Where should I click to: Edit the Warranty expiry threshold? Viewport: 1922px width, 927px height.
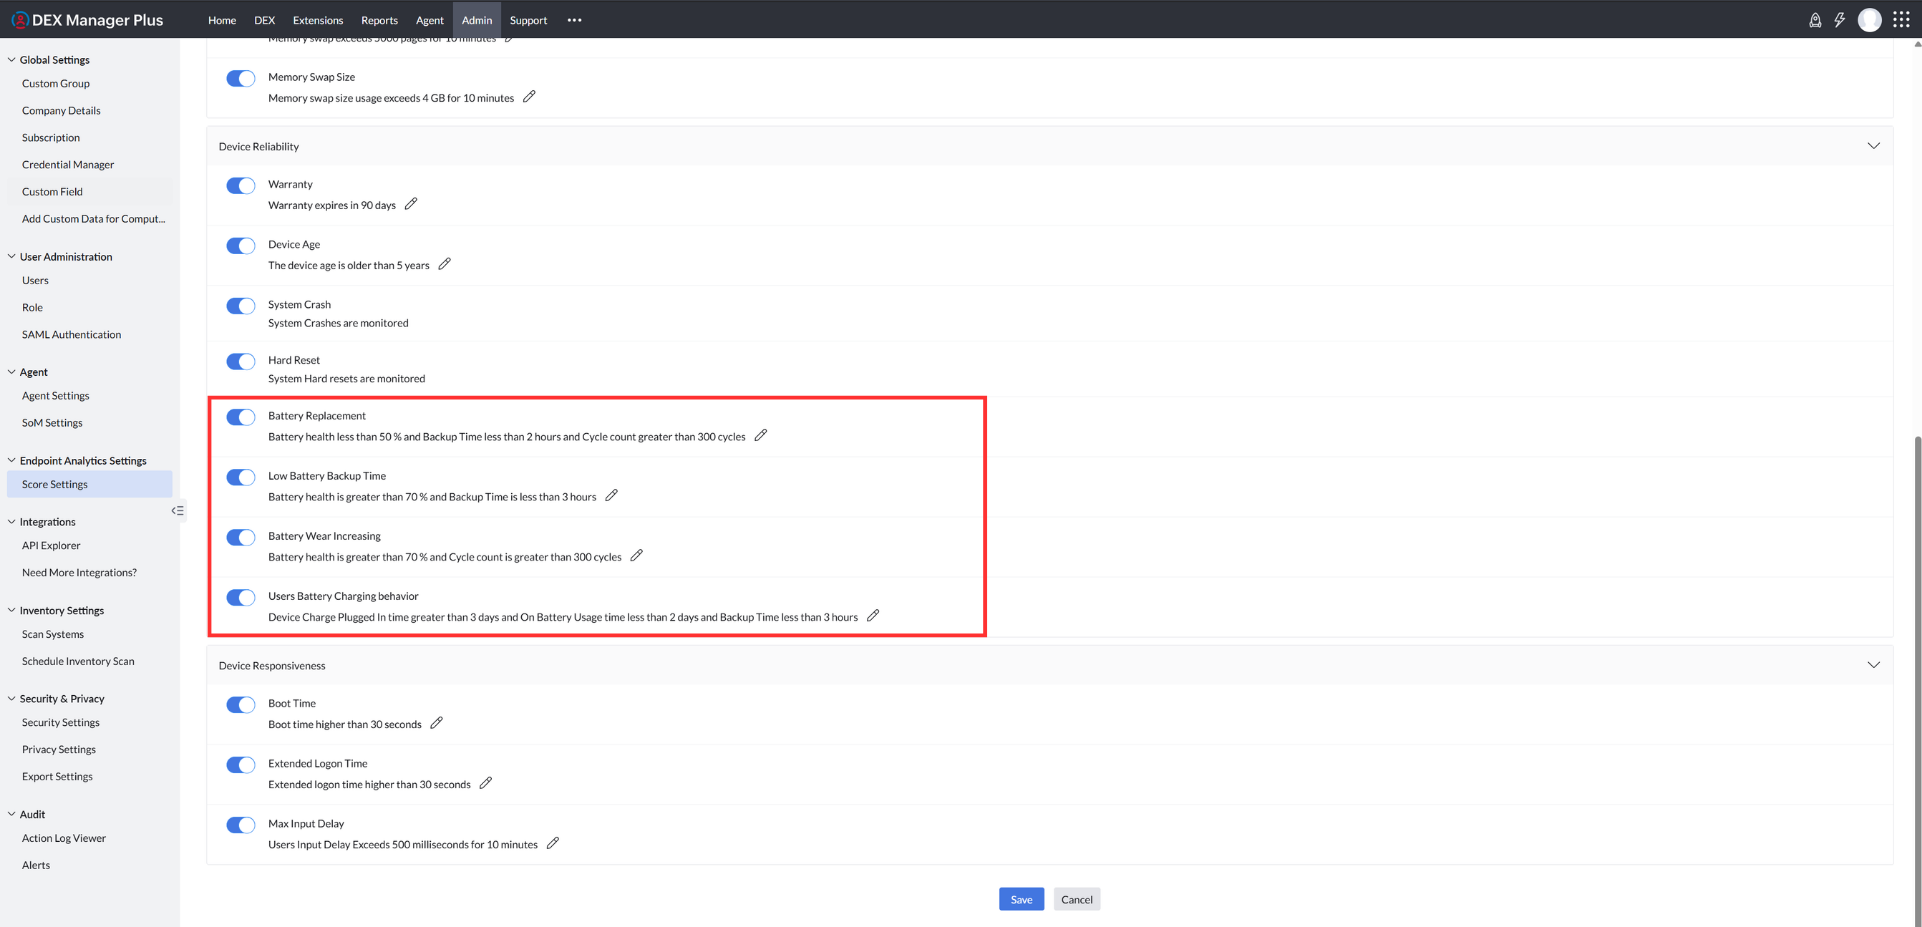coord(411,204)
